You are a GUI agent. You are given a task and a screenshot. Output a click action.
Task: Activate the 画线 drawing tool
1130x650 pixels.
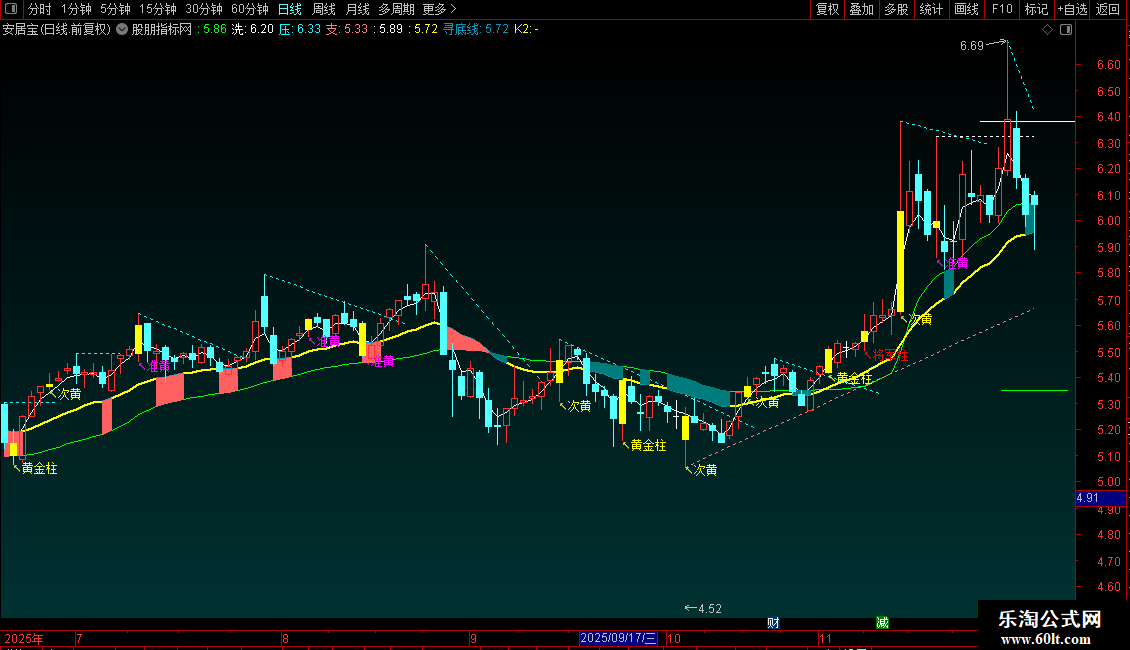pos(966,9)
